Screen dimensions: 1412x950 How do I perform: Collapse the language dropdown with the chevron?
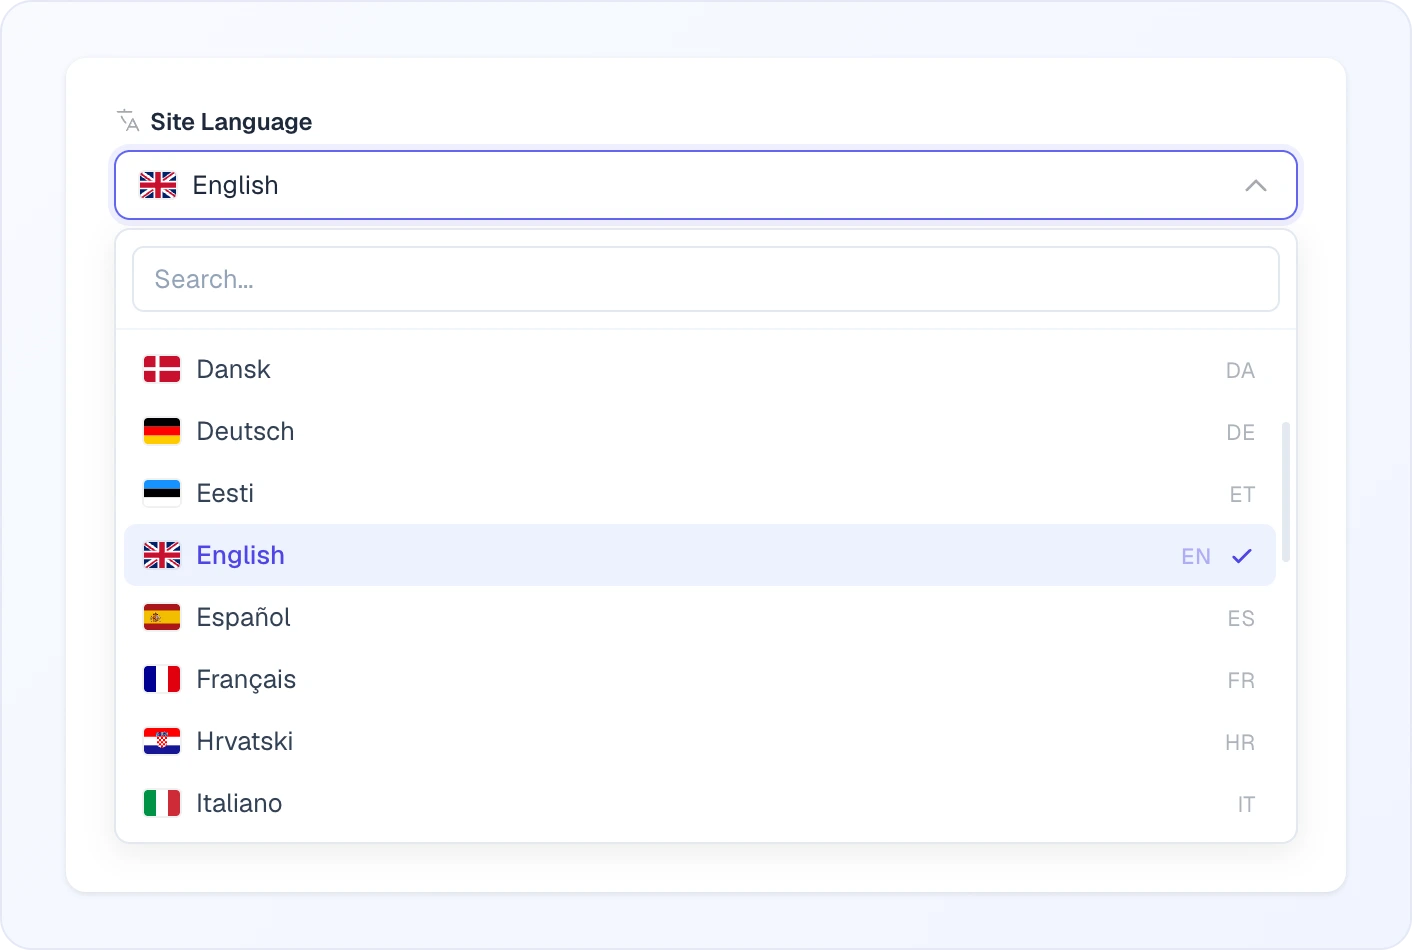(x=1256, y=185)
